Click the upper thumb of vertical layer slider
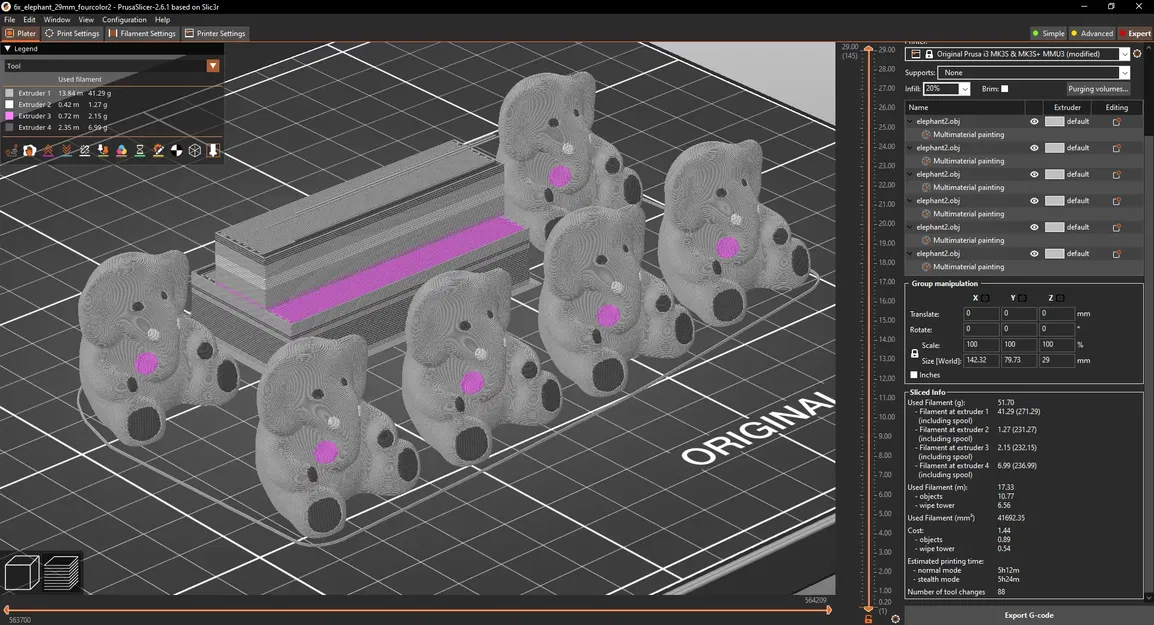This screenshot has height=625, width=1154. tap(868, 49)
